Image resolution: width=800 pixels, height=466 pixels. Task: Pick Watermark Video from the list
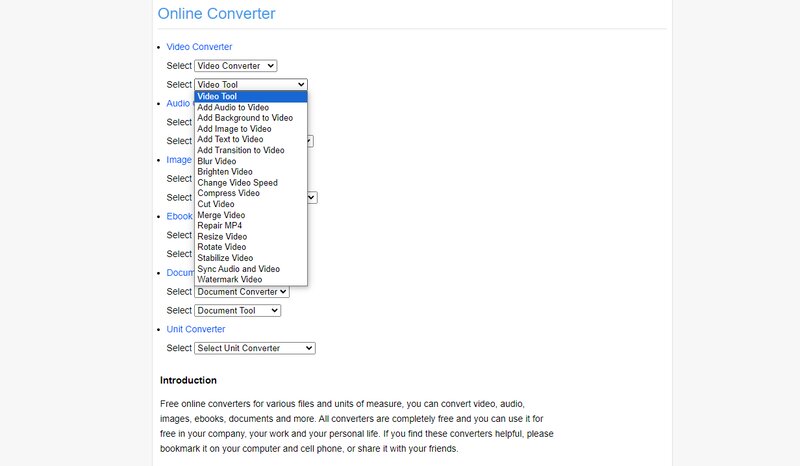coord(251,279)
